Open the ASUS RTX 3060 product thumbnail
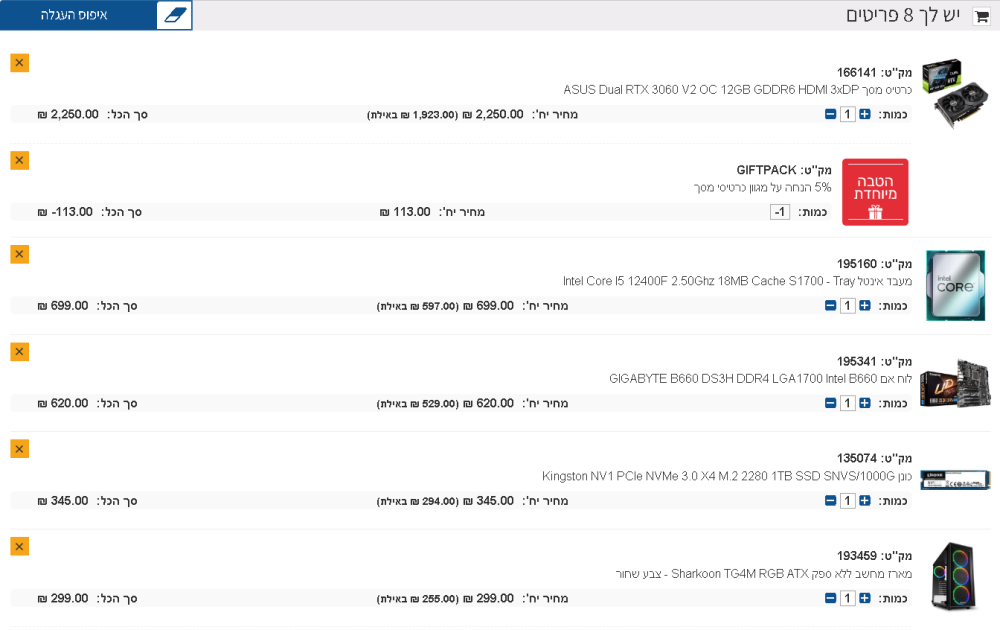This screenshot has width=1000, height=630. coord(955,94)
